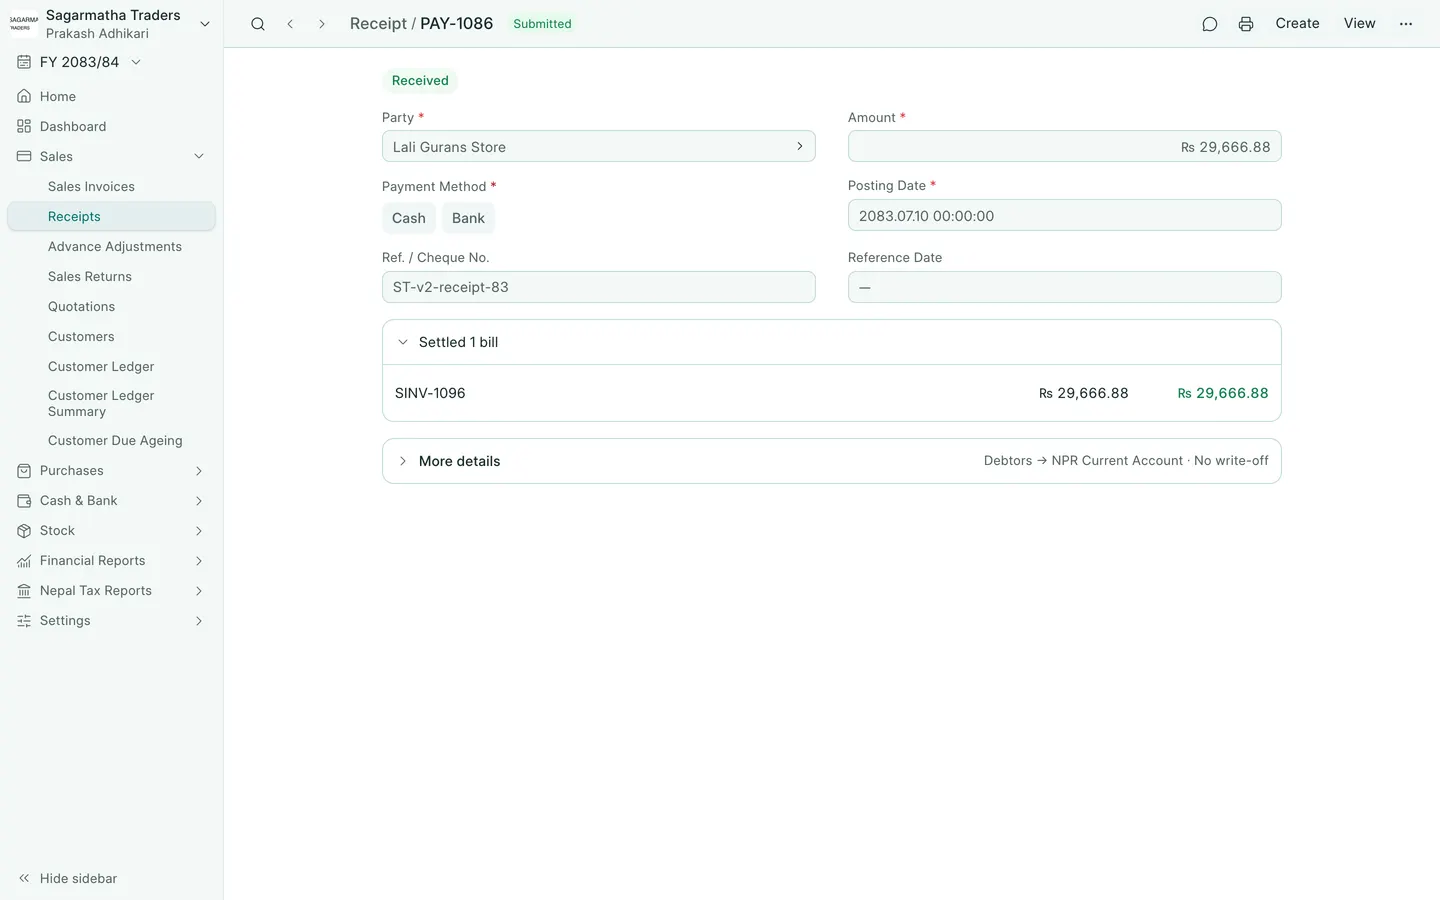Click the Received status tag
The height and width of the screenshot is (900, 1440).
point(420,81)
